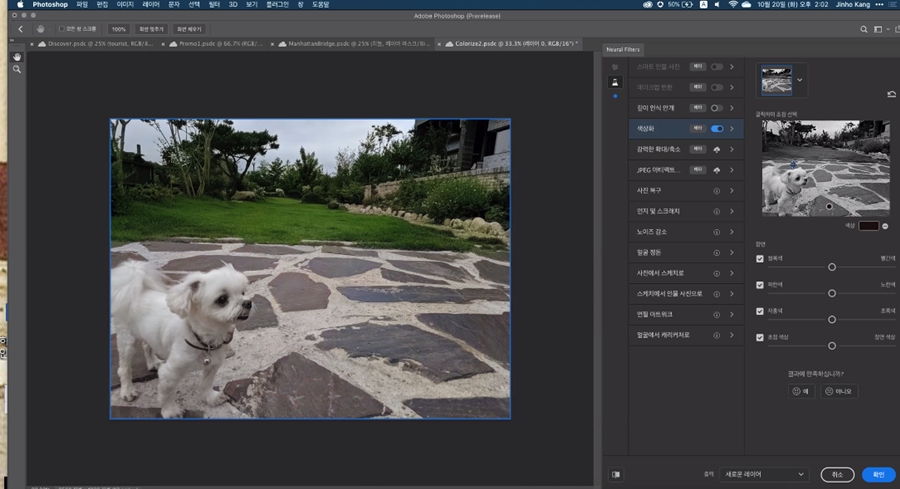Open the Wi-Fi status menu
900x489 pixels.
(x=732, y=5)
